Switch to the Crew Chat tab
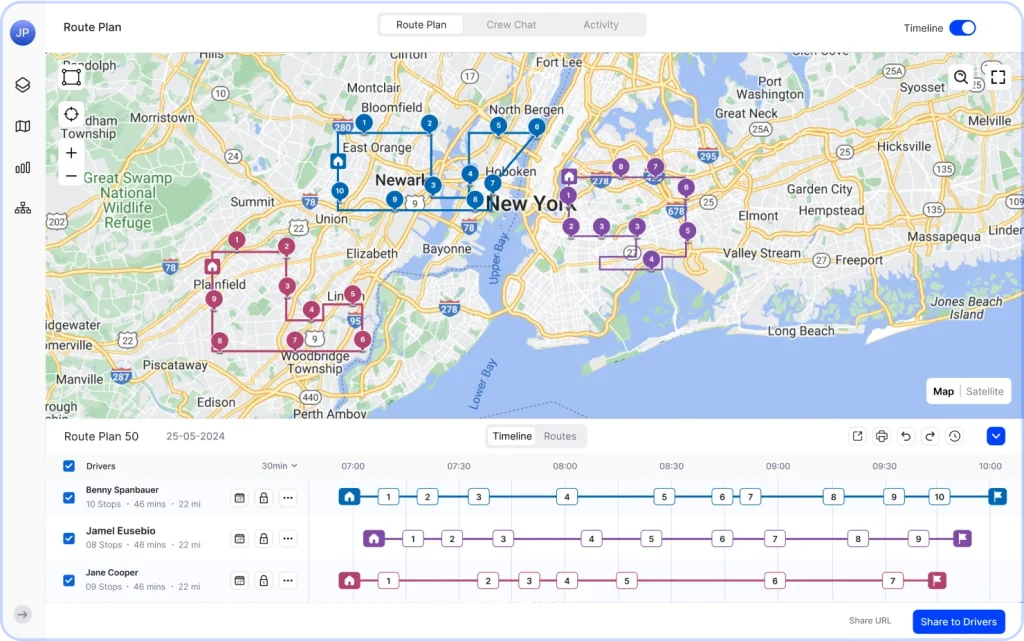 click(511, 25)
